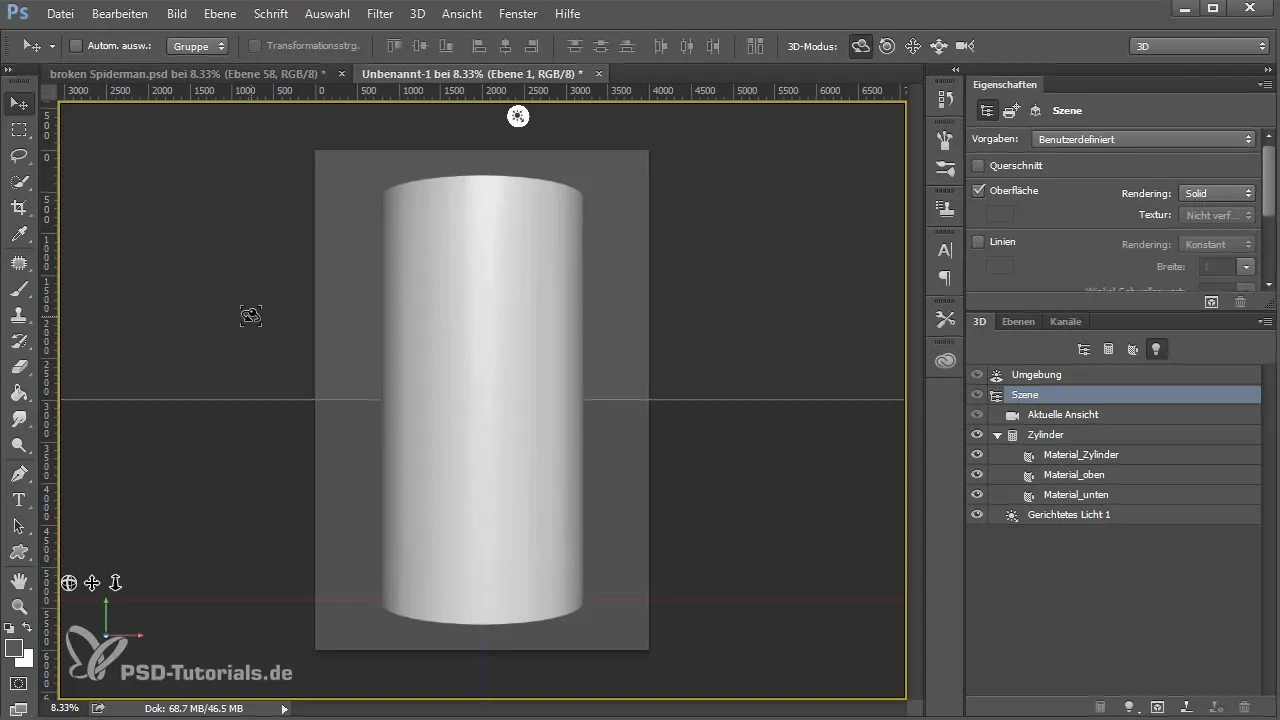Image resolution: width=1280 pixels, height=720 pixels.
Task: Enable the Querschnitt checkbox
Action: click(x=979, y=166)
